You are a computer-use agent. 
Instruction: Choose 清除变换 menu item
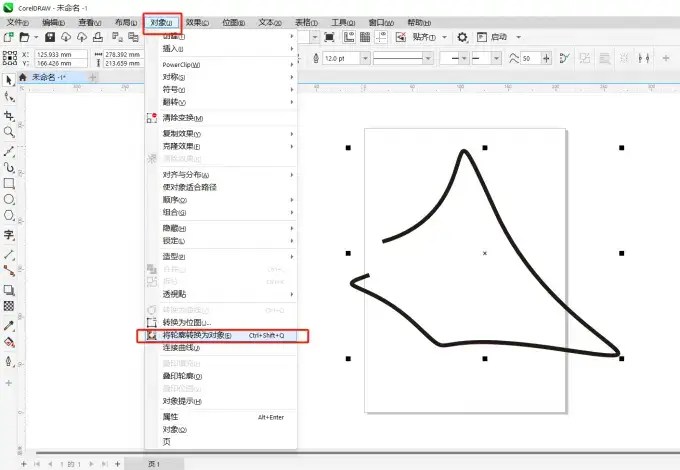[x=222, y=118]
